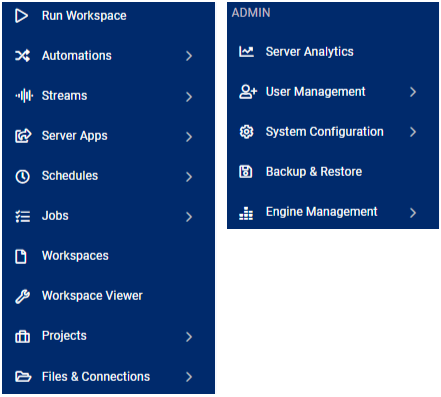The height and width of the screenshot is (397, 441).
Task: Expand the User Management chevron
Action: [413, 92]
